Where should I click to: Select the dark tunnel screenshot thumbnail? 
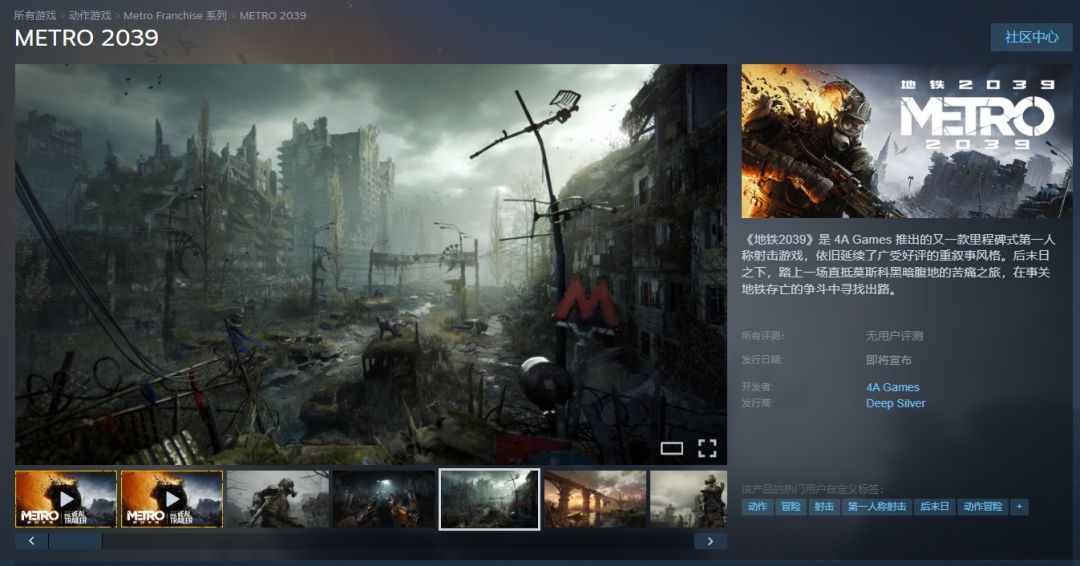[384, 499]
